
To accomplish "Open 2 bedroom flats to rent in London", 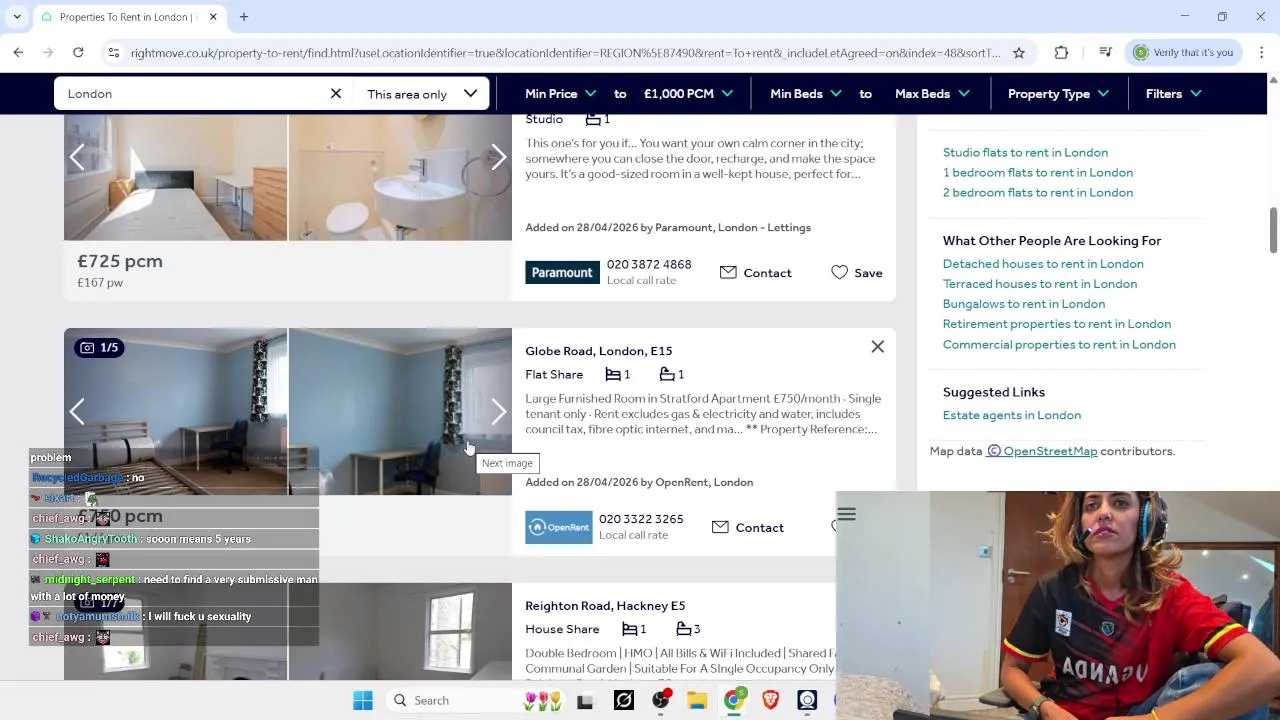I will coord(1038,193).
